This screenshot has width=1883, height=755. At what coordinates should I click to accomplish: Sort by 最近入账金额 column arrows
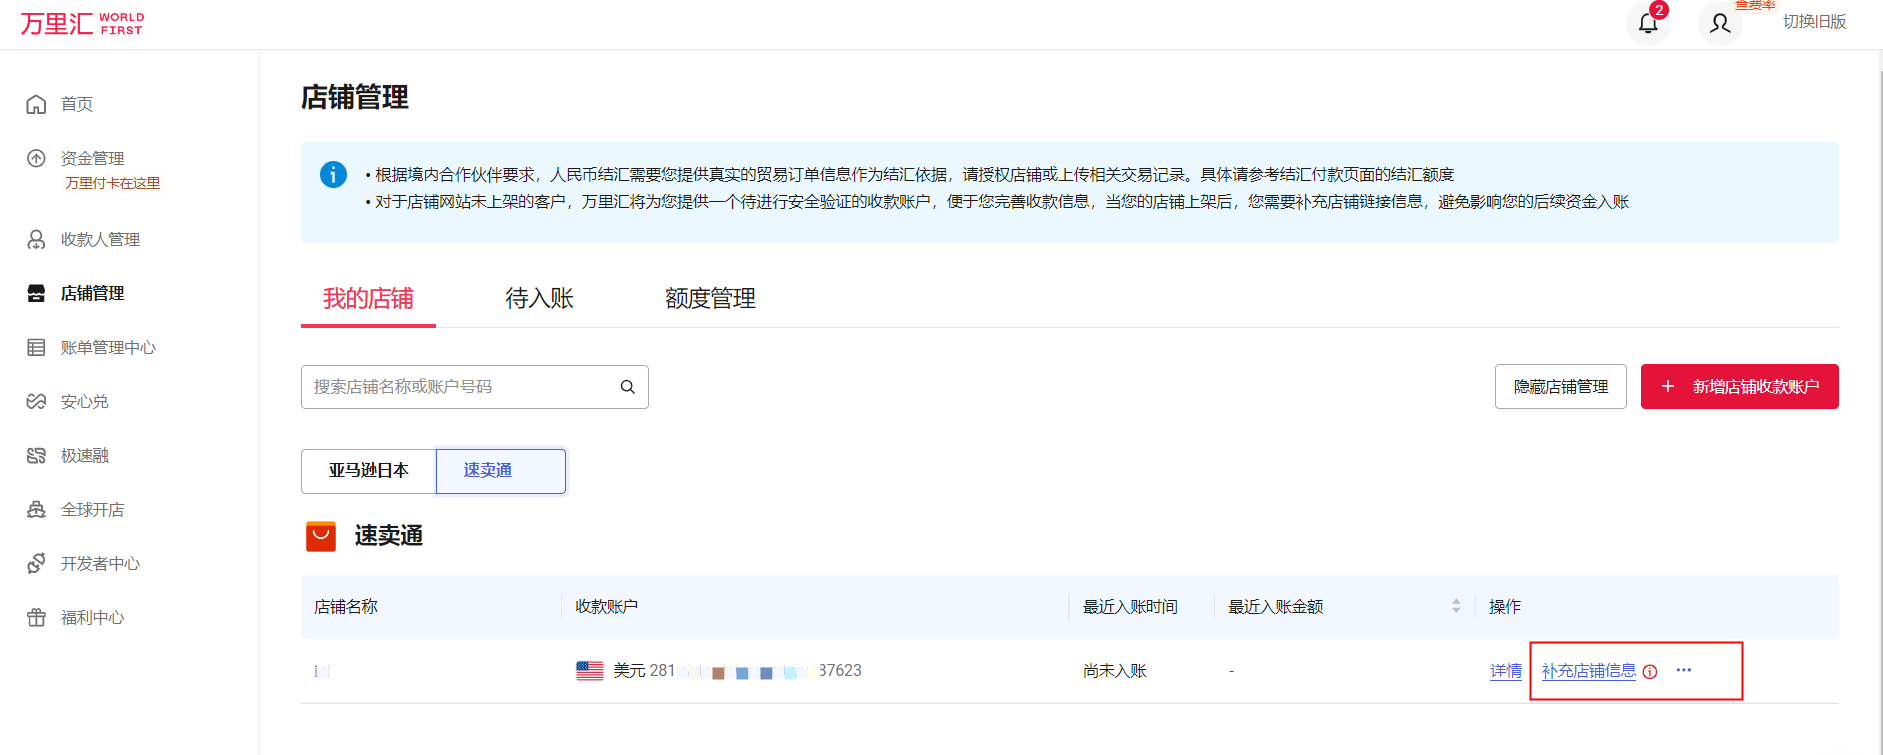[x=1456, y=606]
